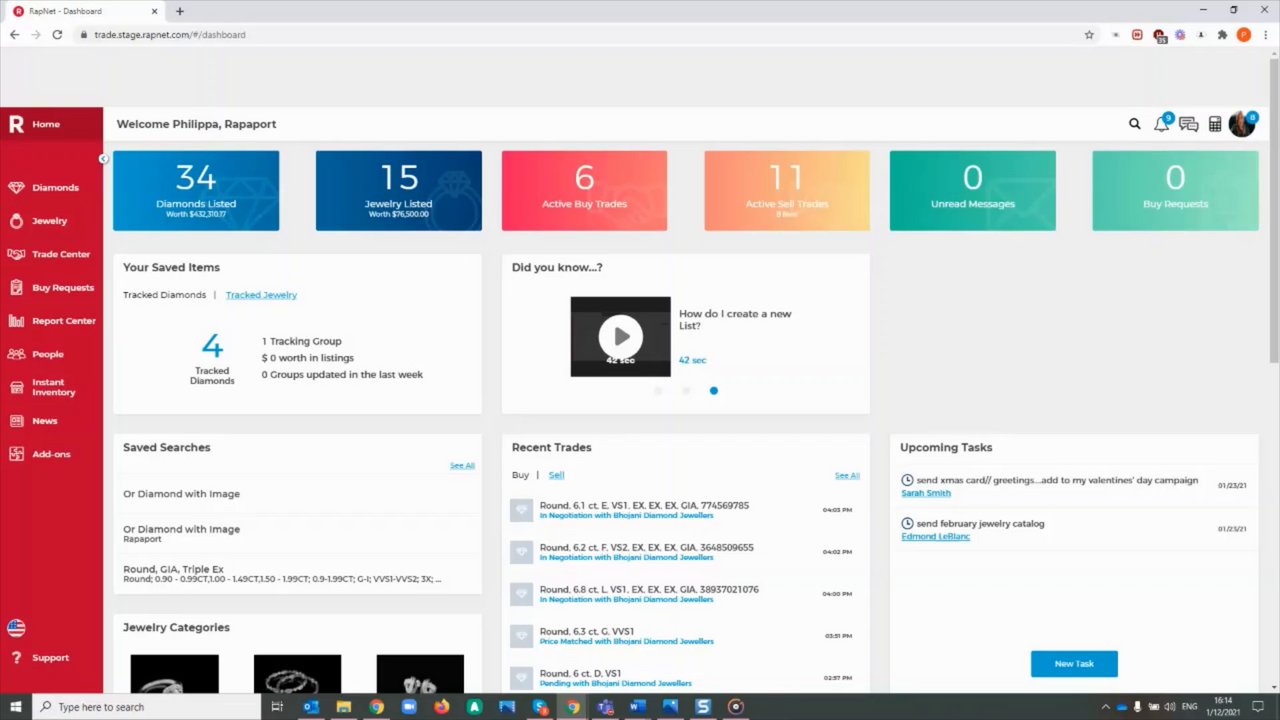Click the middle Jewelry Categories thumbnail

pyautogui.click(x=297, y=673)
